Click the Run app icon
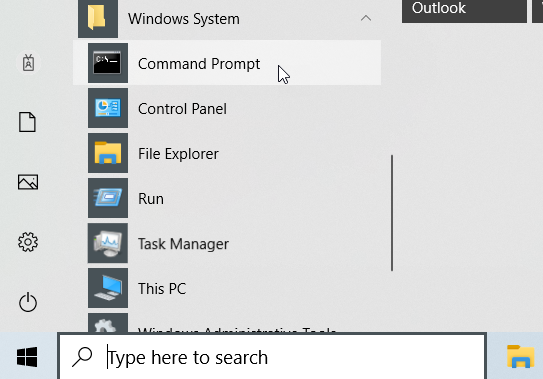Screen dimensions: 543x379 (108, 198)
